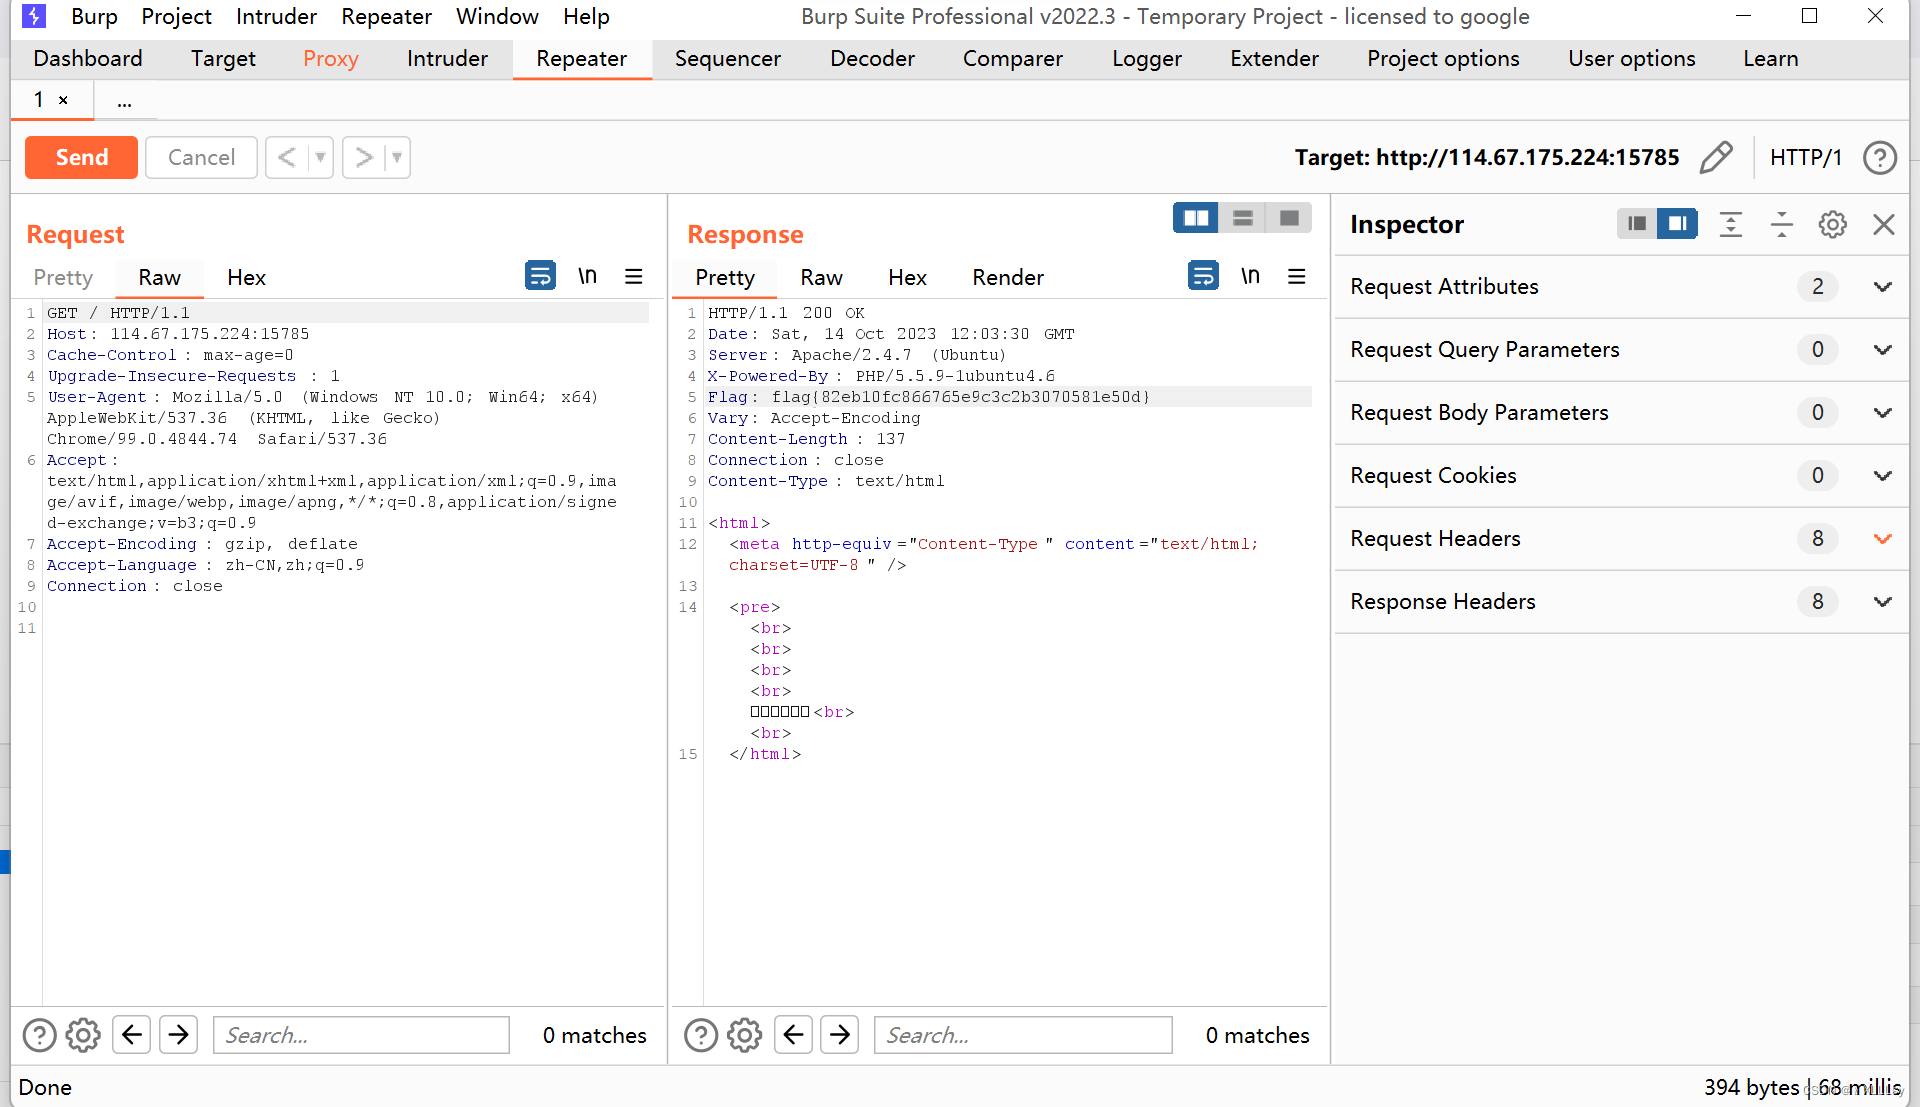Switch to the Logger tab
The image size is (1920, 1107).
(1147, 59)
